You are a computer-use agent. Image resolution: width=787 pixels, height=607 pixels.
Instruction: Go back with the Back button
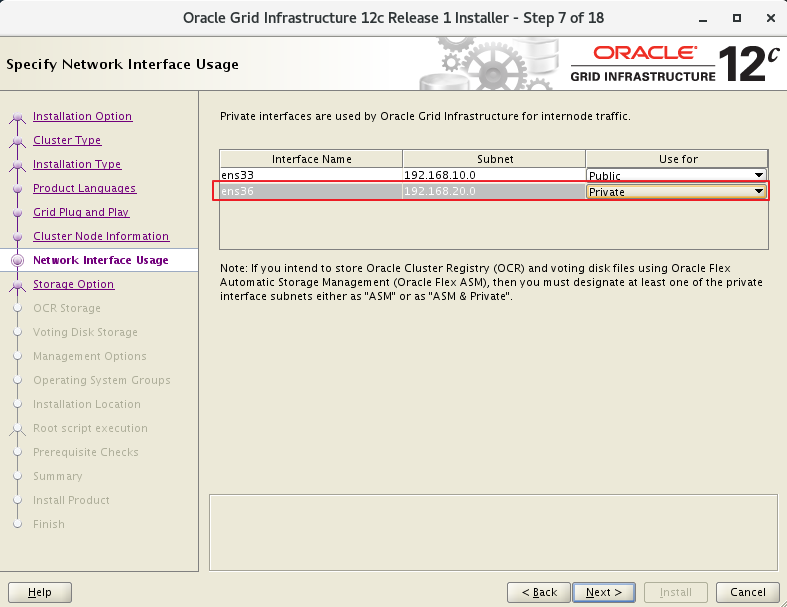[x=539, y=592]
